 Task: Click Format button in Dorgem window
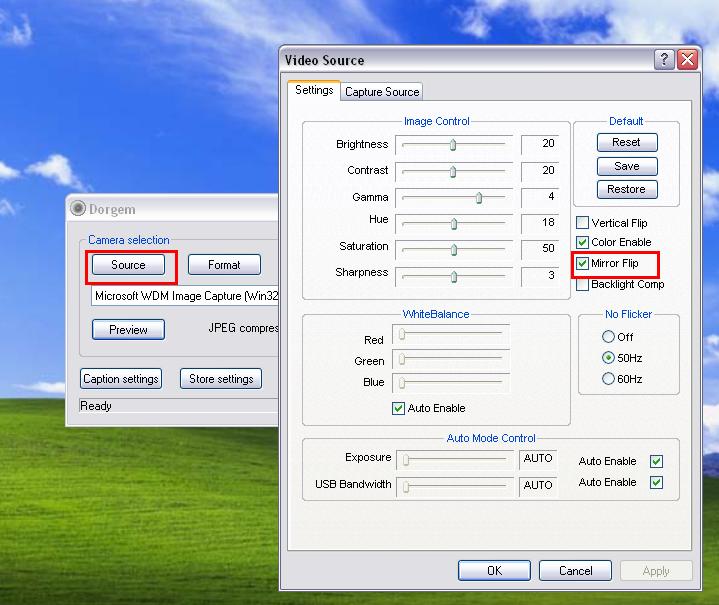[224, 265]
